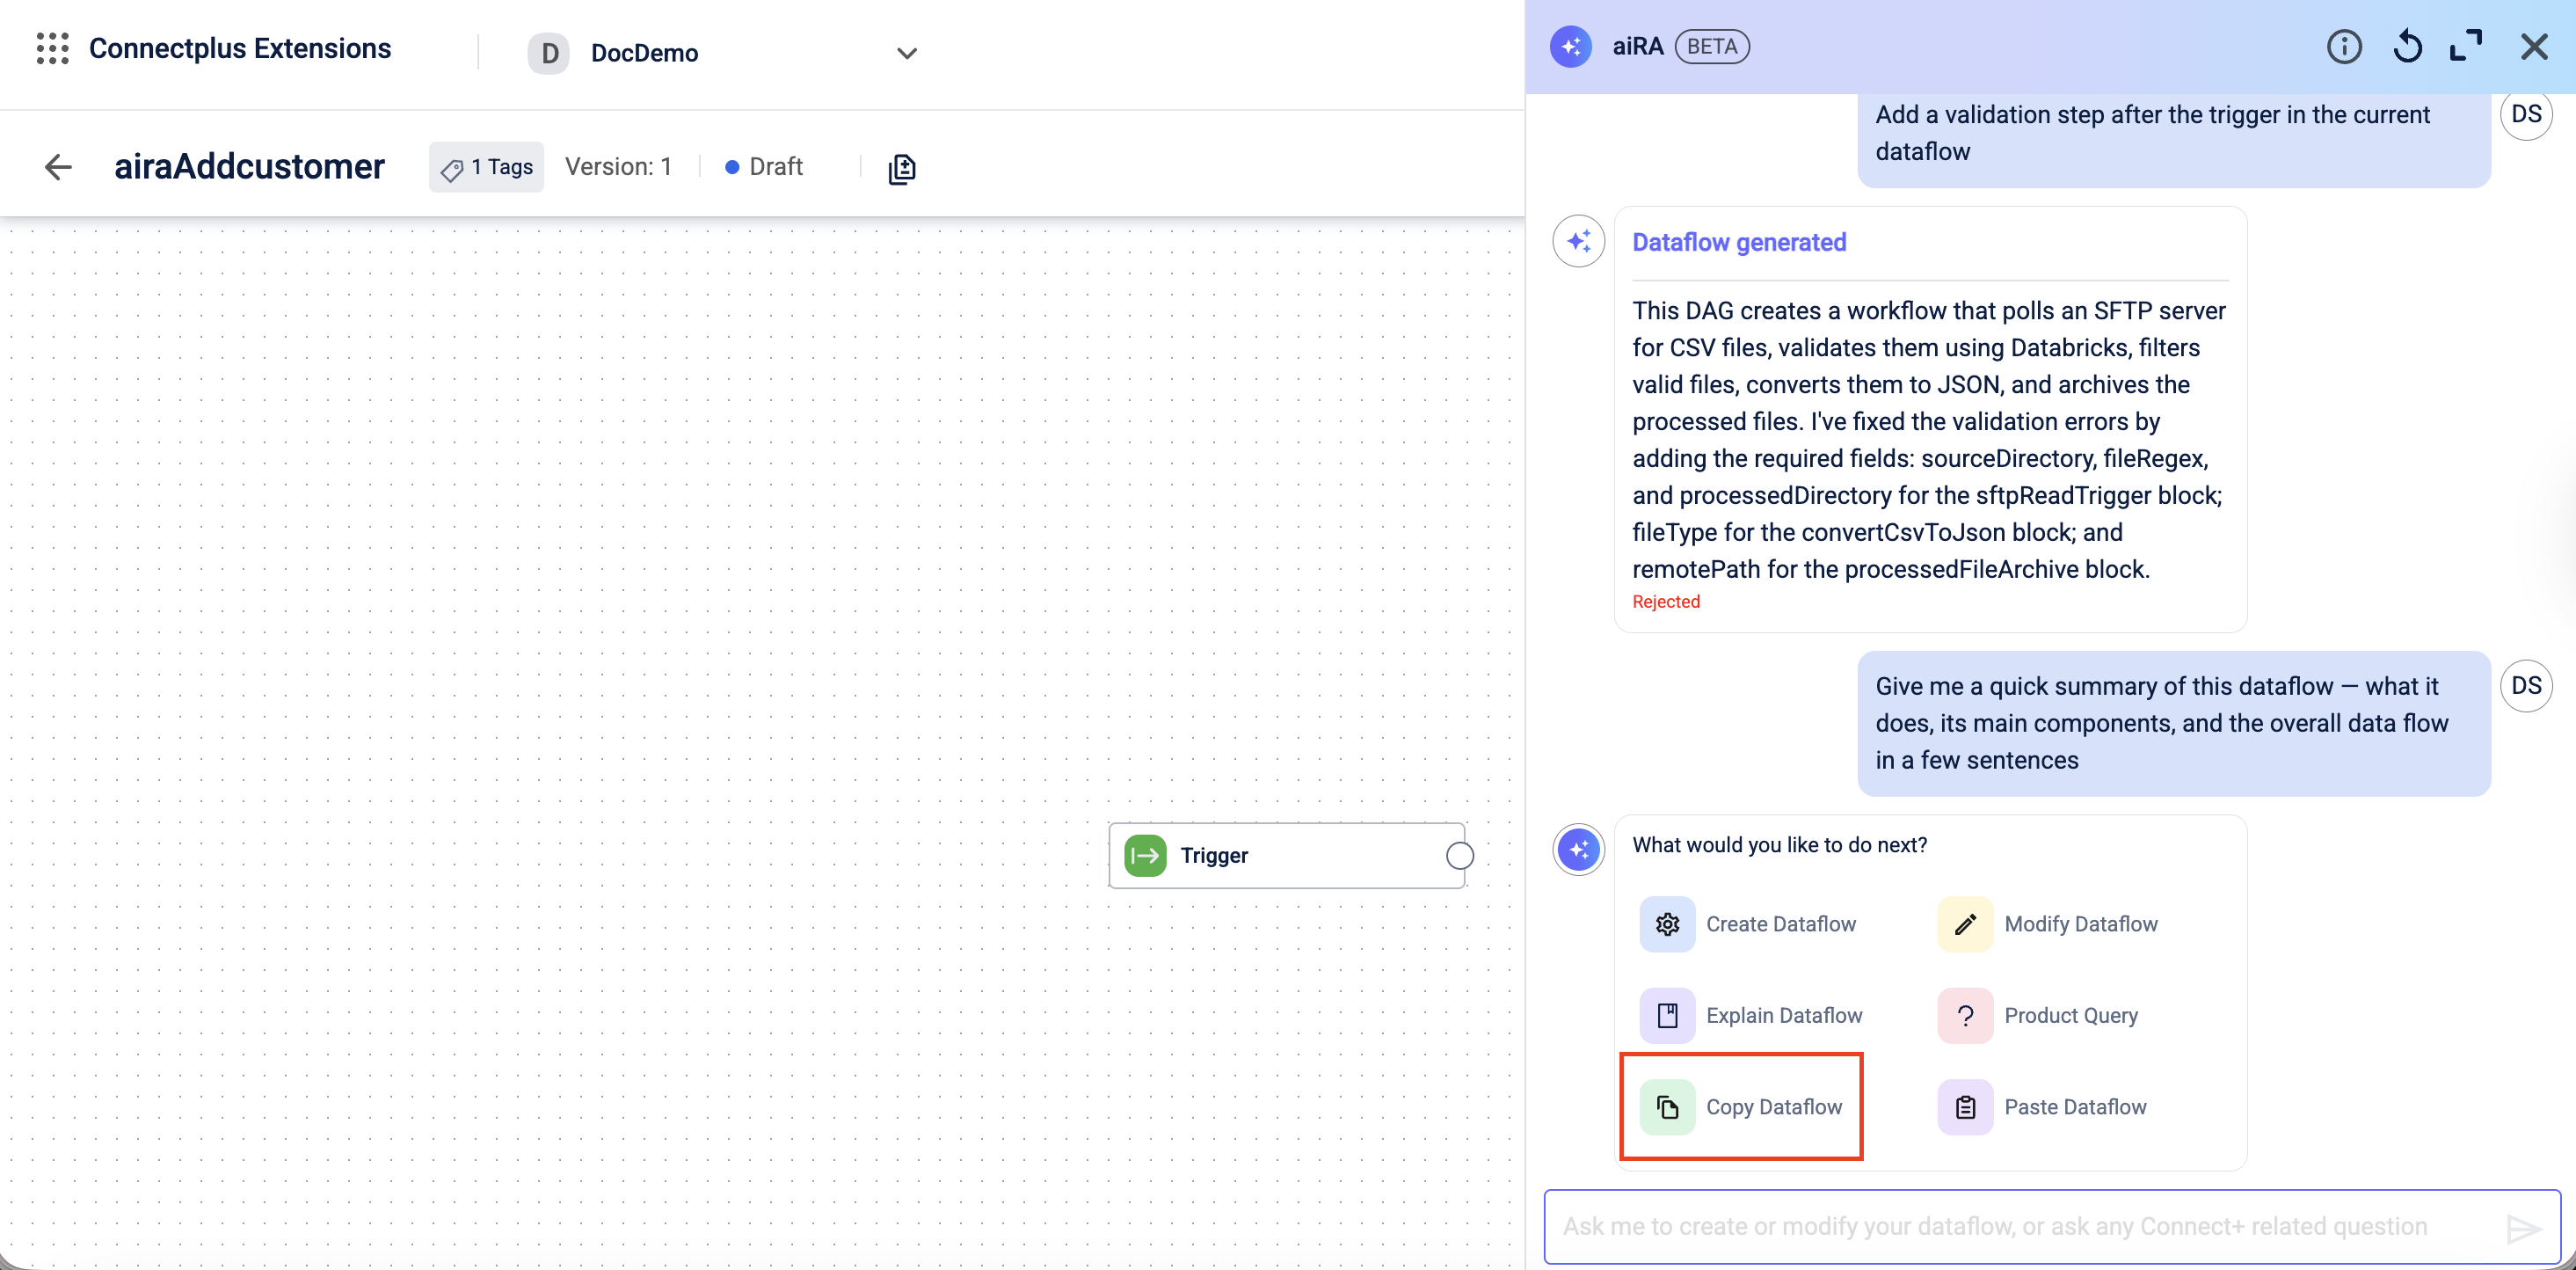2576x1270 pixels.
Task: Go back using the left arrow
Action: [x=59, y=167]
